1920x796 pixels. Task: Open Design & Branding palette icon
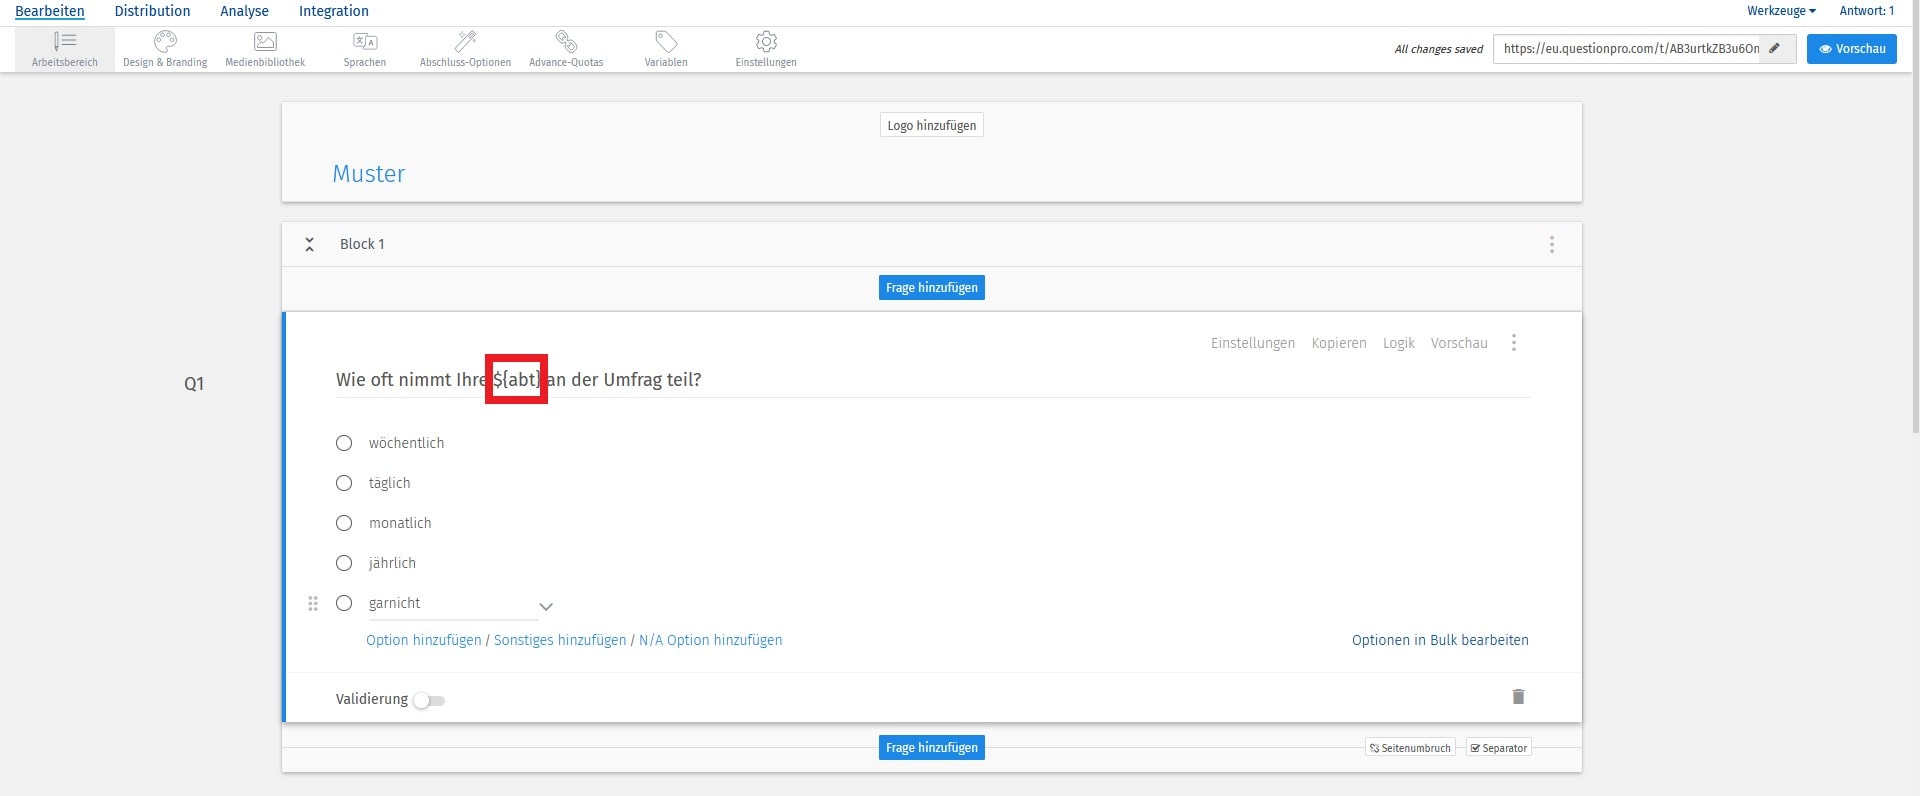point(165,41)
